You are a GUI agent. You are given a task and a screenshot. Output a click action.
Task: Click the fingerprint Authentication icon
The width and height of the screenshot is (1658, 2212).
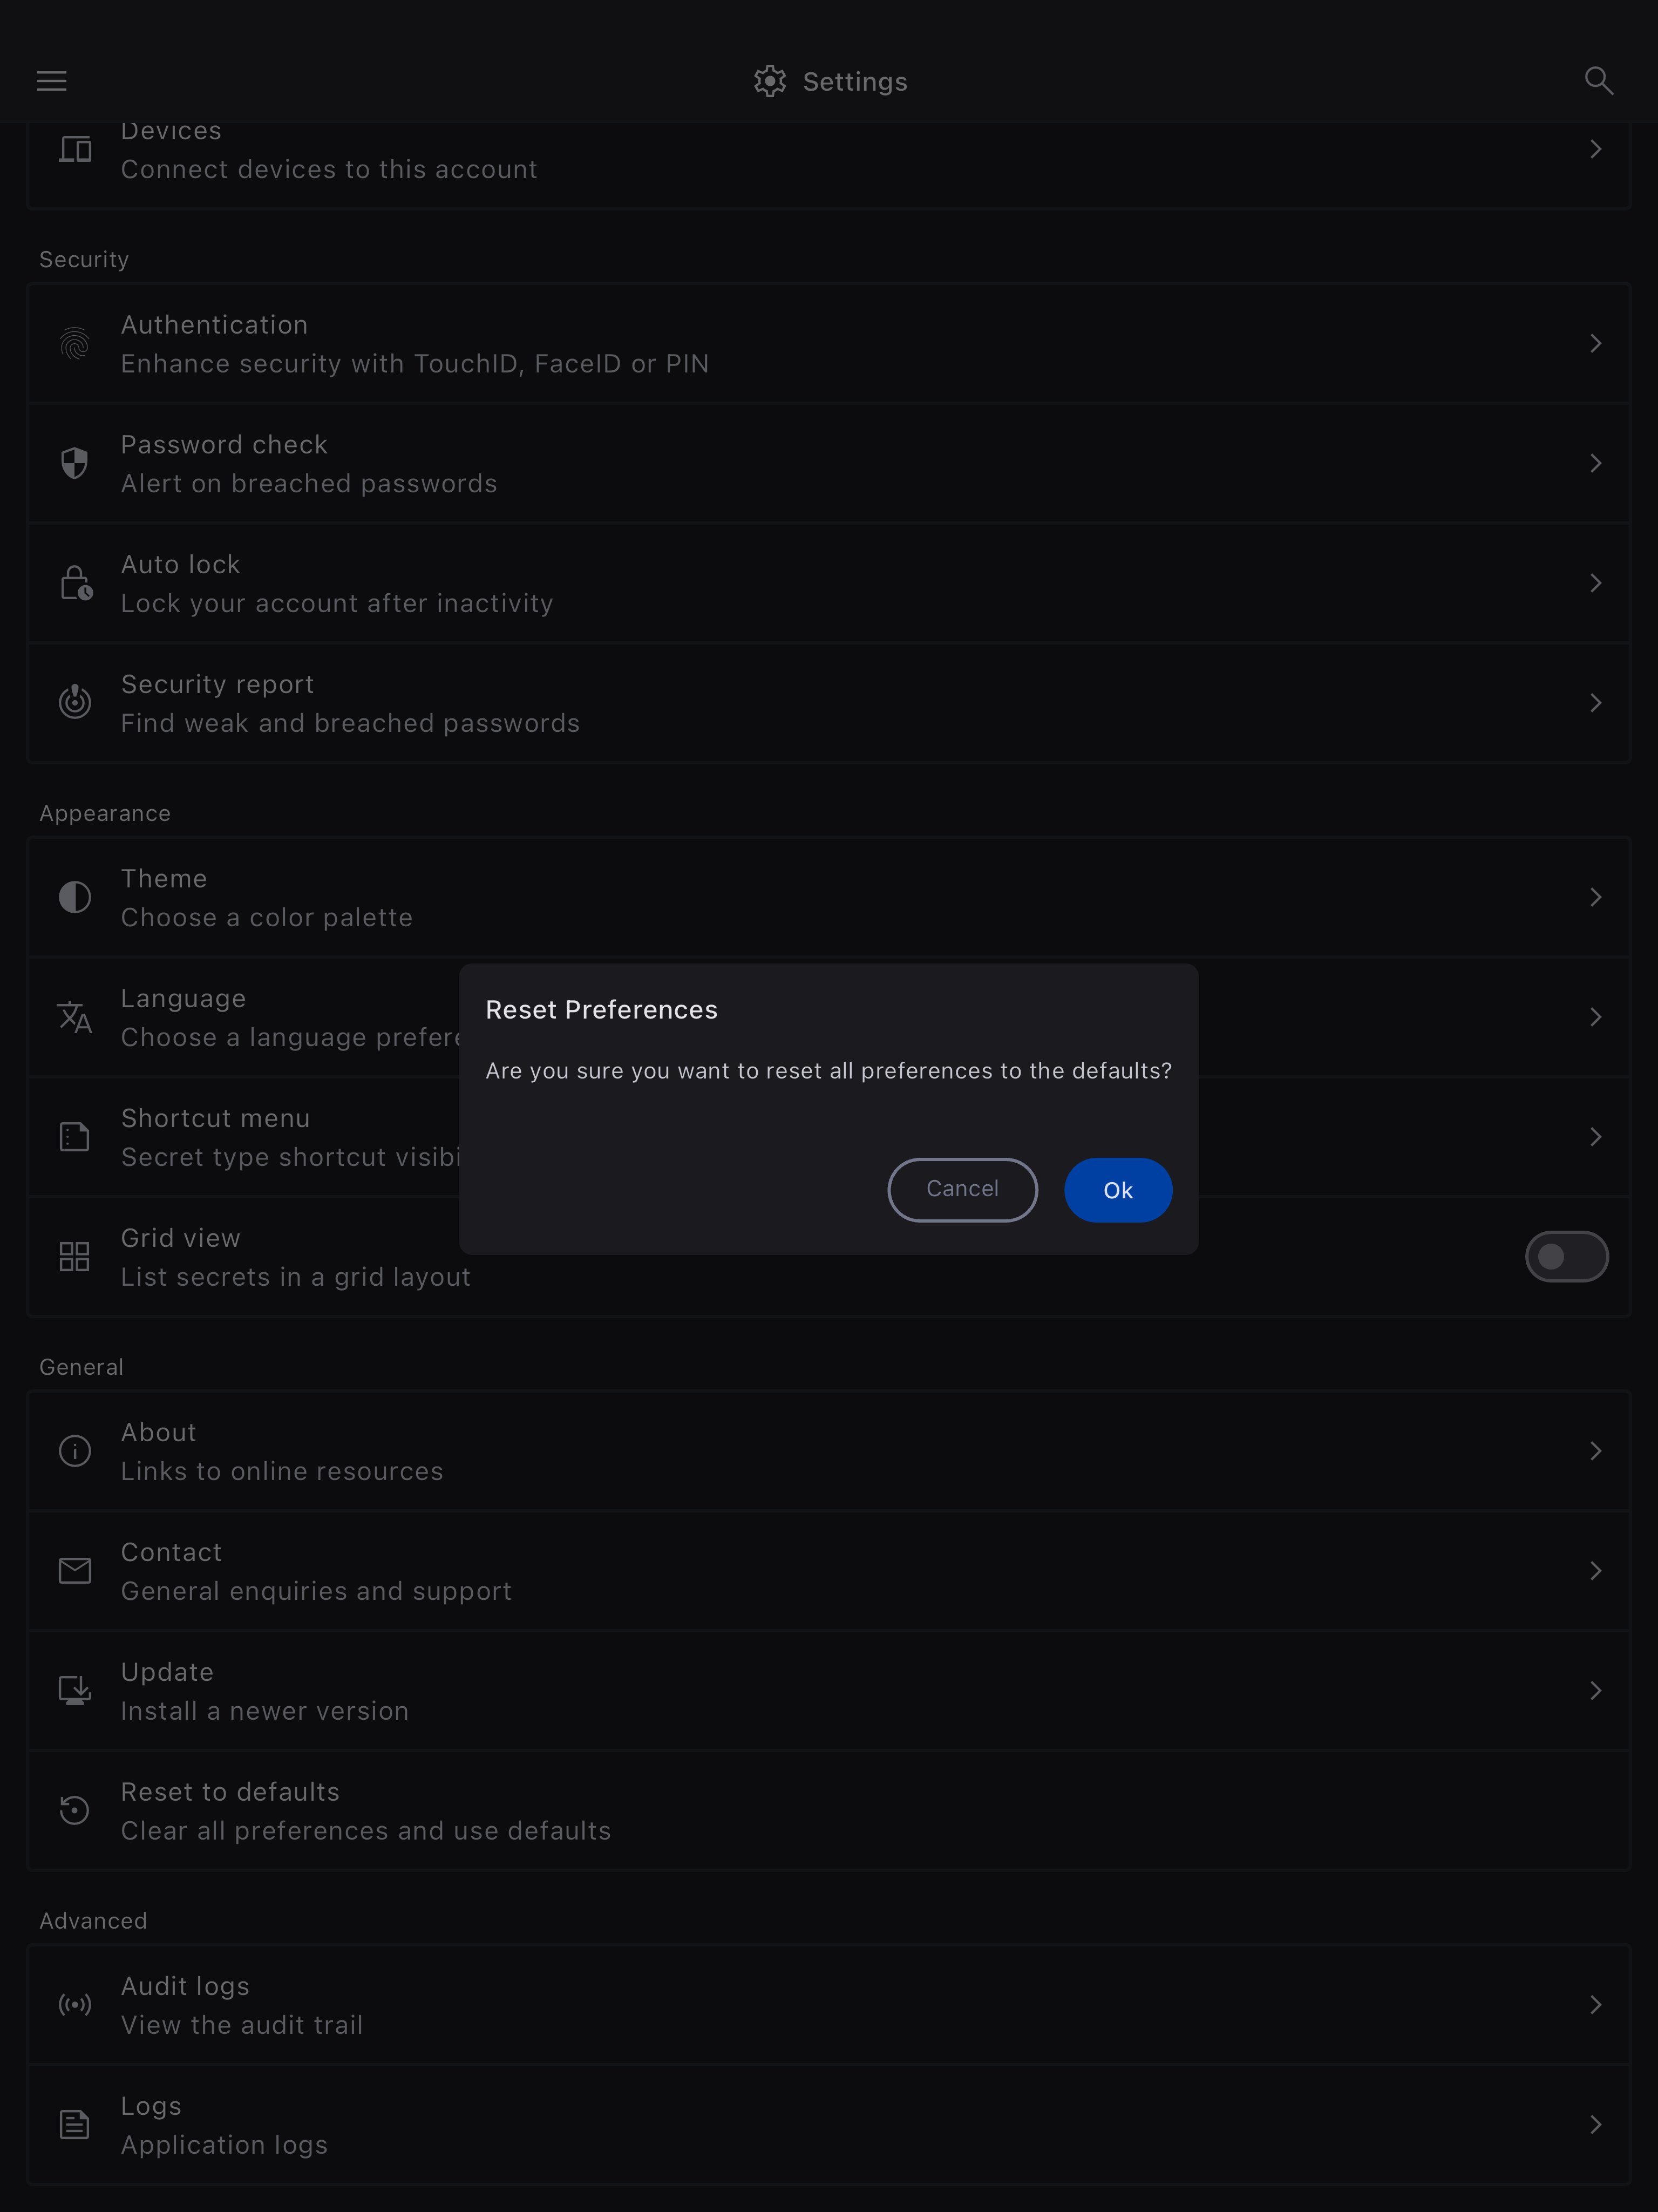click(x=75, y=344)
